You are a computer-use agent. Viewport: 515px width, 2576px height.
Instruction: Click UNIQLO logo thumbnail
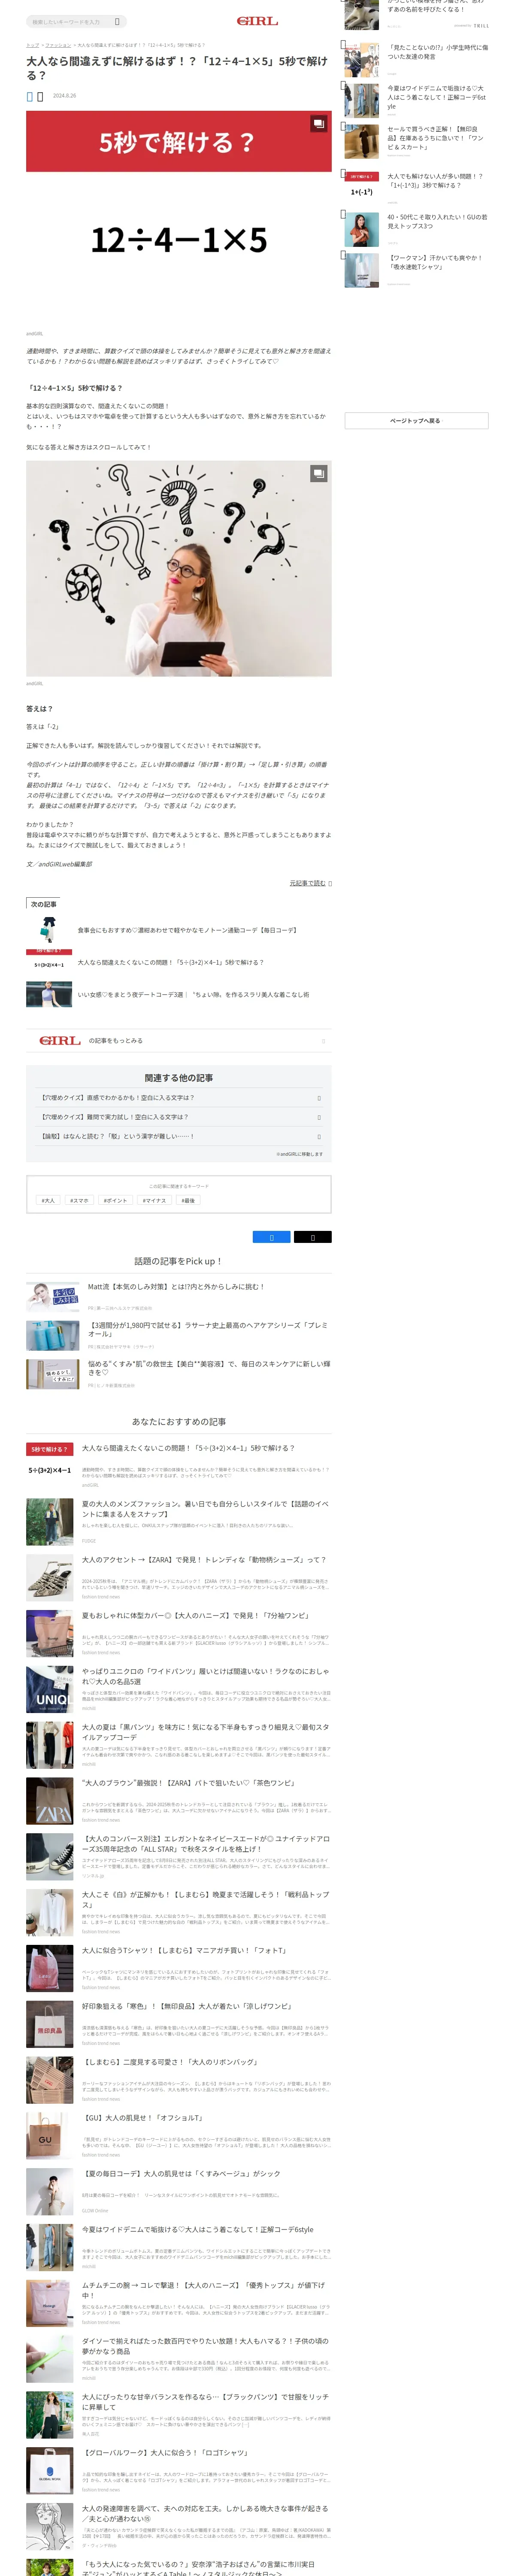coord(50,1690)
